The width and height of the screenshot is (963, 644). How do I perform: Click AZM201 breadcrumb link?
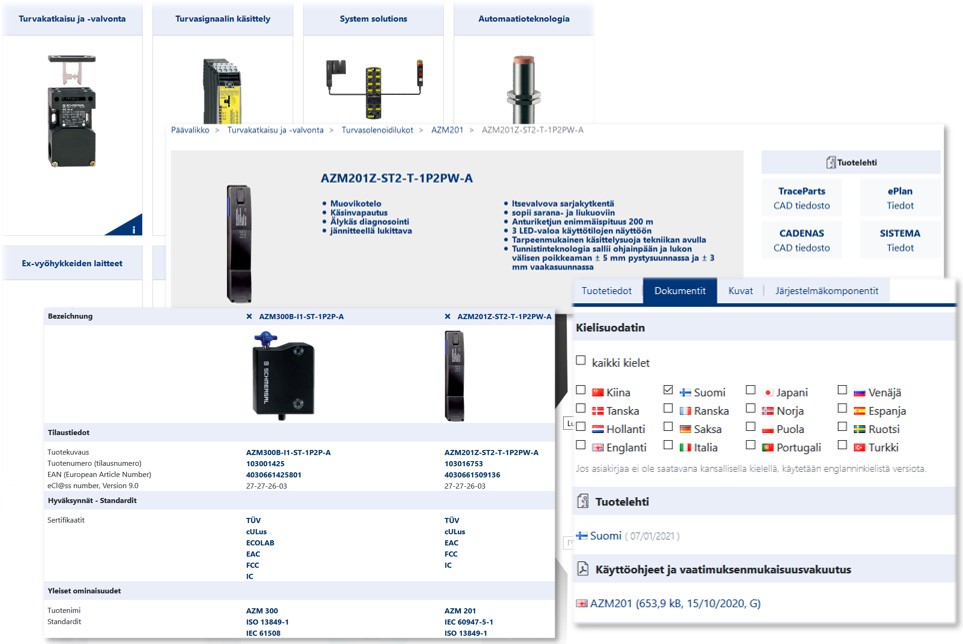click(x=447, y=130)
